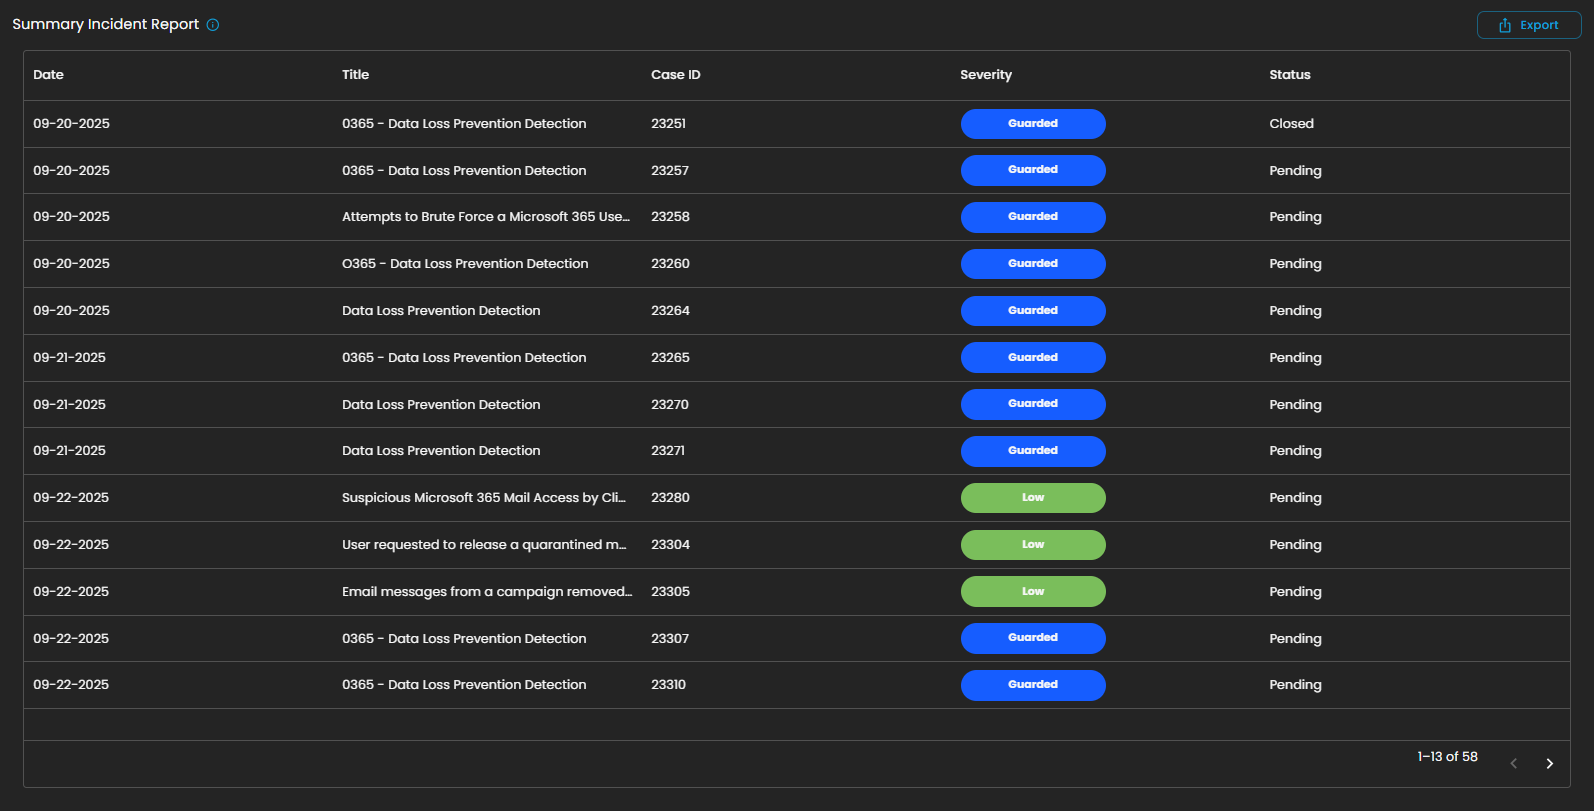Click the previous page arrow

pyautogui.click(x=1513, y=764)
